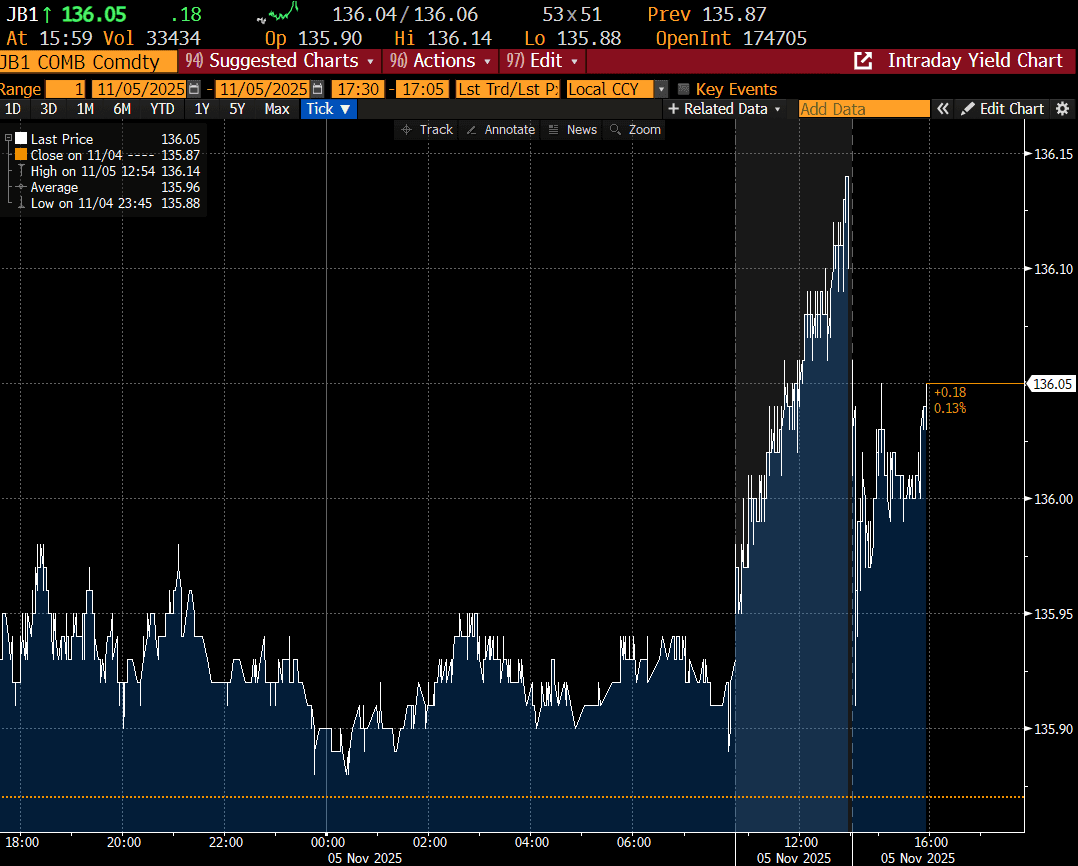Screen dimensions: 1078x866
Task: Select the Annotate pencil tool
Action: 500,130
